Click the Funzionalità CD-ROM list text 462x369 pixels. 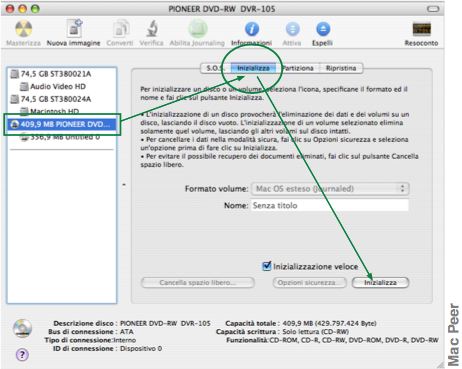354,340
